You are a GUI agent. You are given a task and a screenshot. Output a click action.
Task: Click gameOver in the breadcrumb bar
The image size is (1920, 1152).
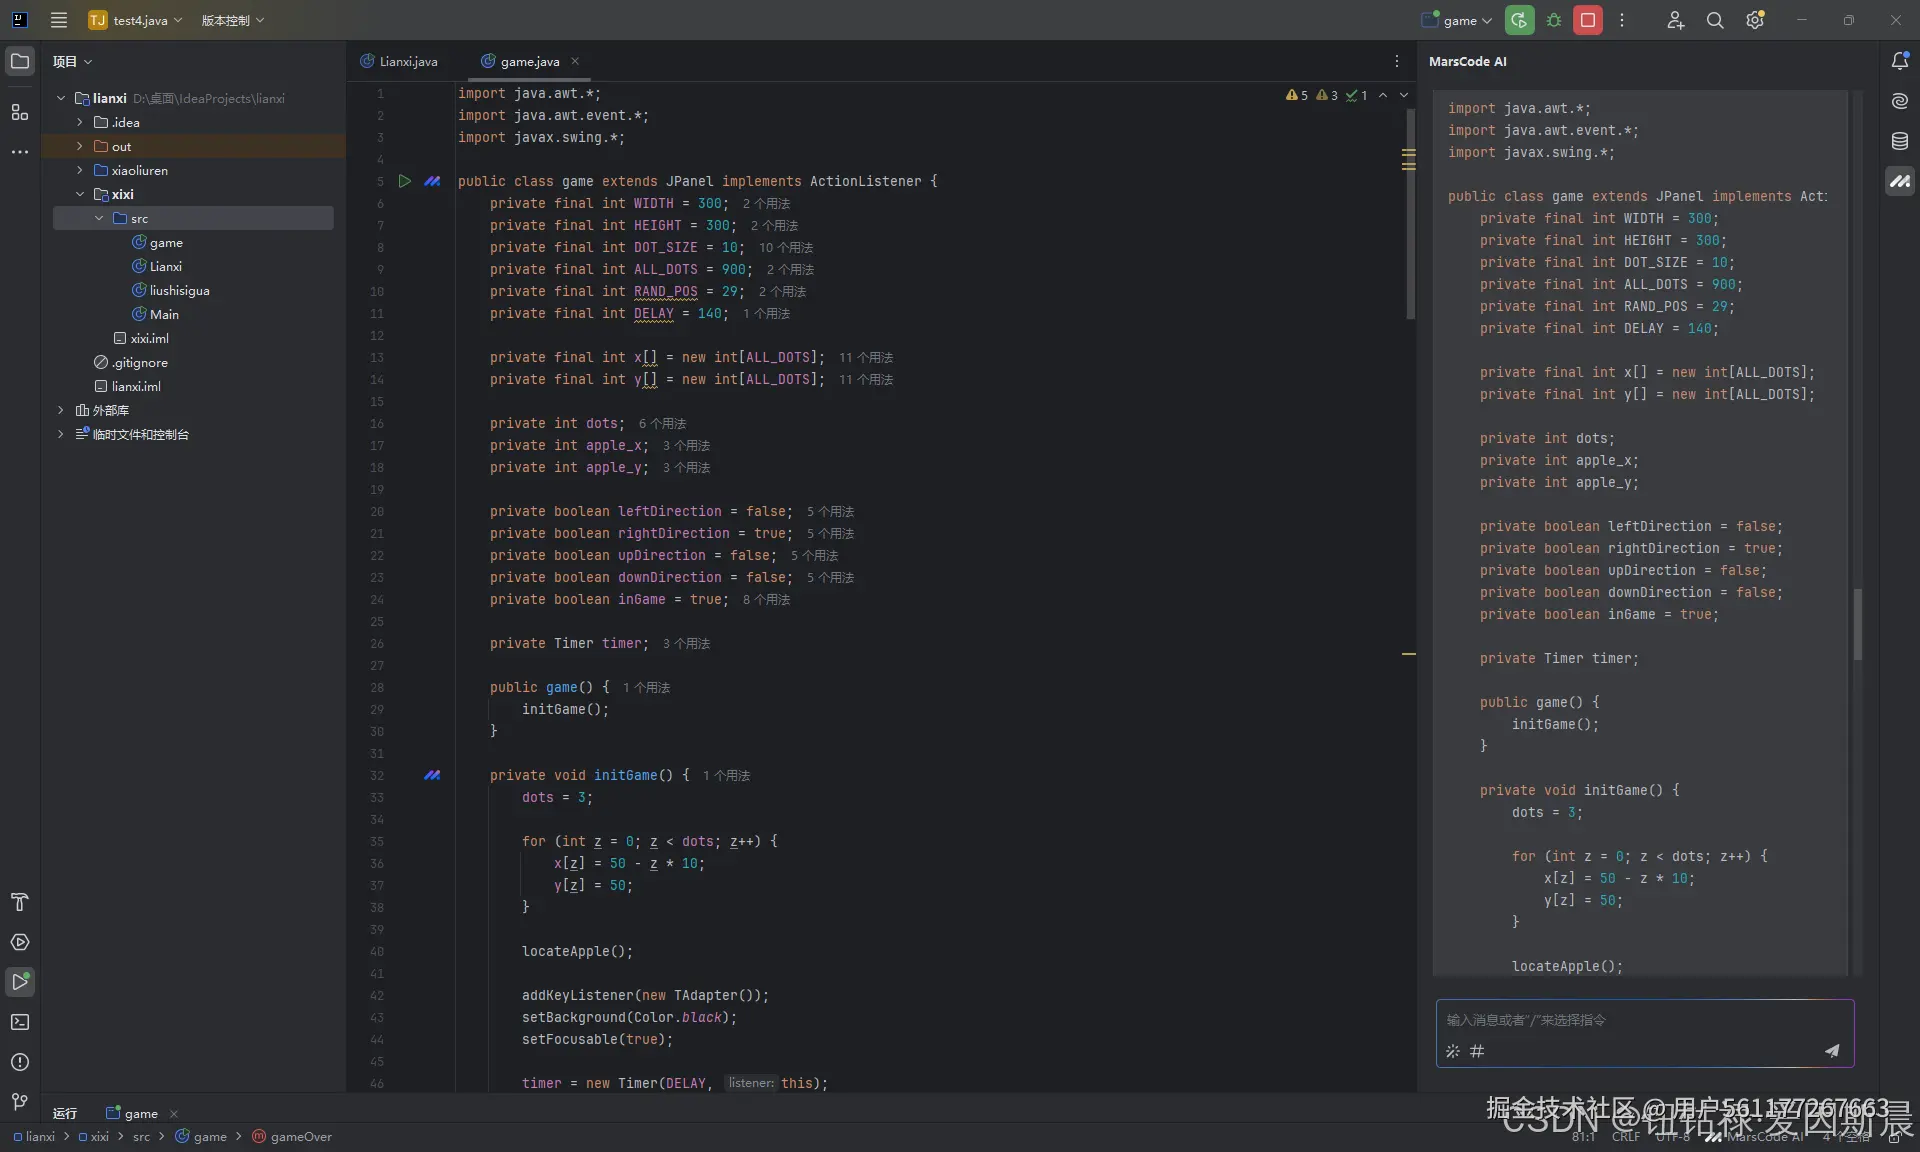click(x=300, y=1137)
